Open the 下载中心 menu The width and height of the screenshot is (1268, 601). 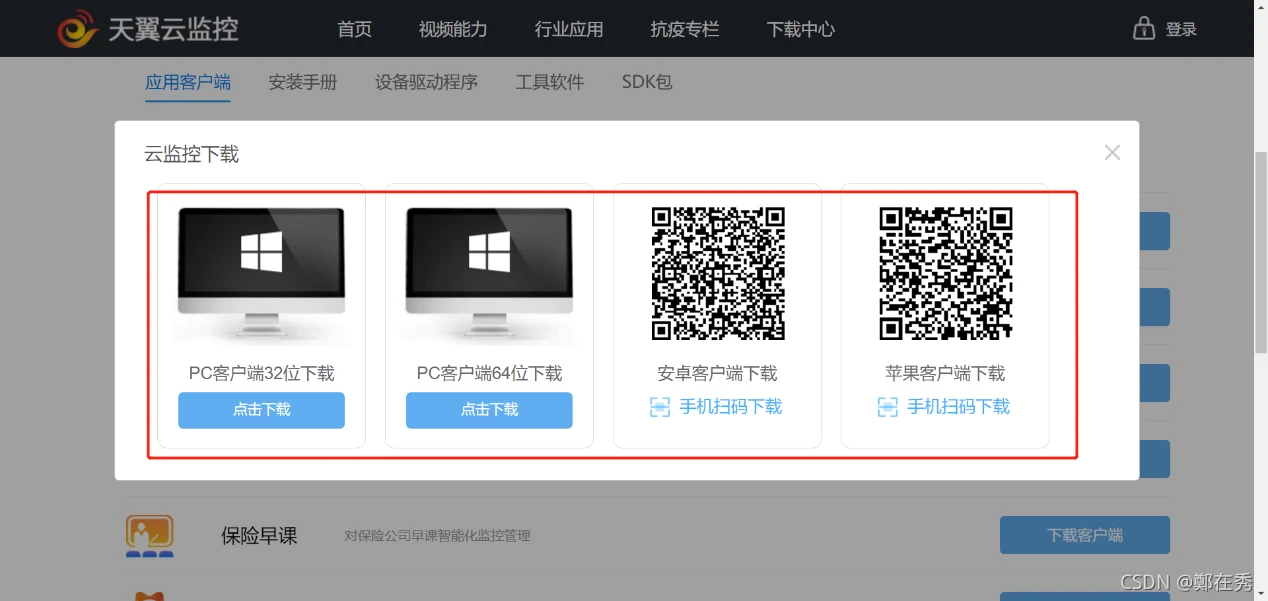[x=801, y=29]
